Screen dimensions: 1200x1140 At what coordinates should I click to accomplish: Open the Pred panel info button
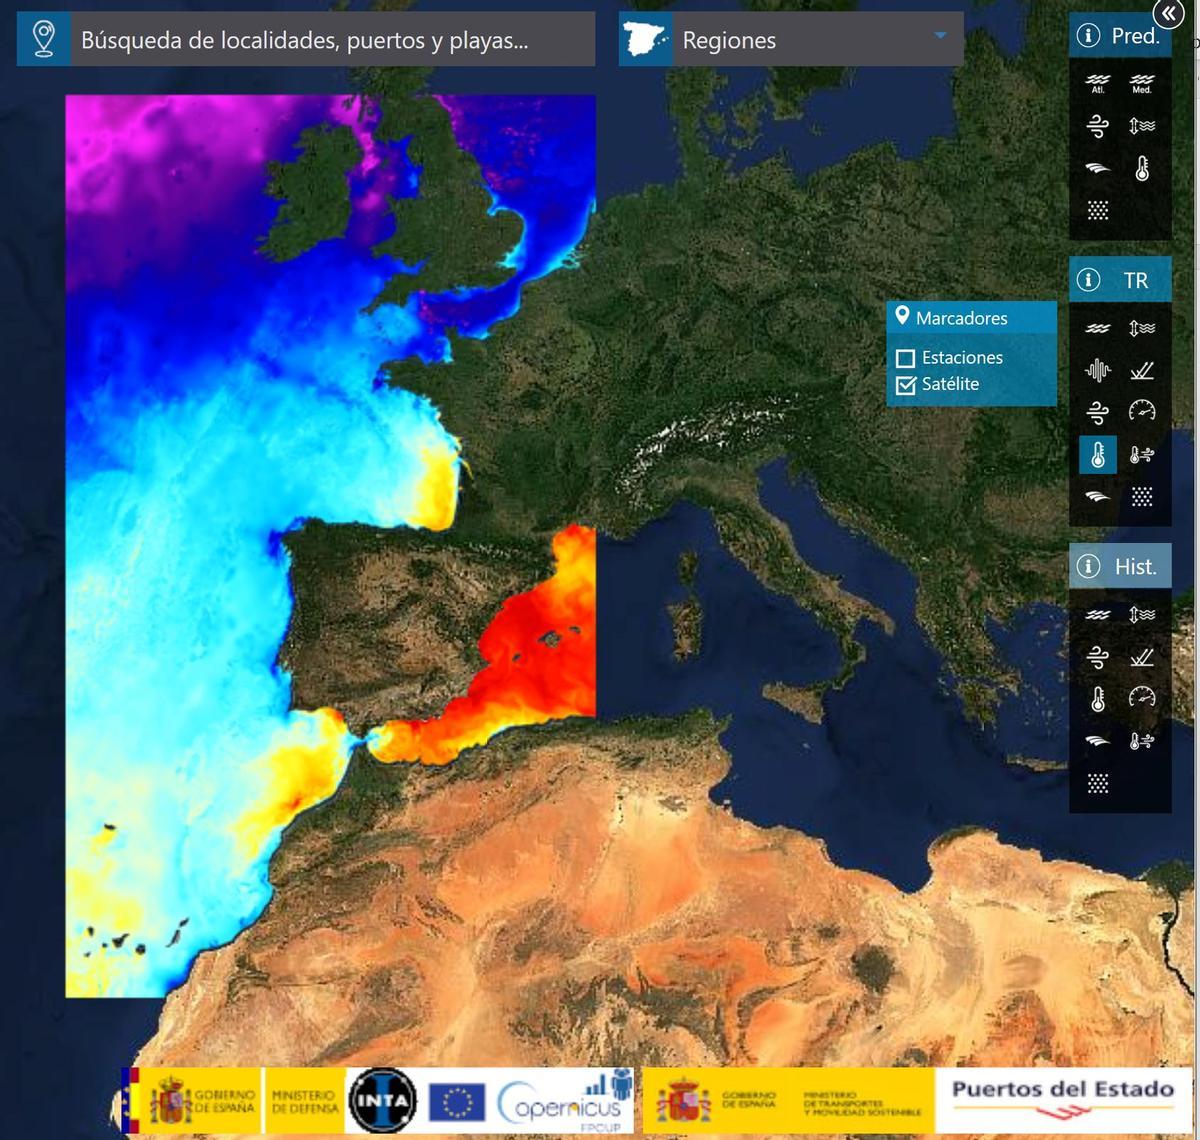pos(1088,34)
